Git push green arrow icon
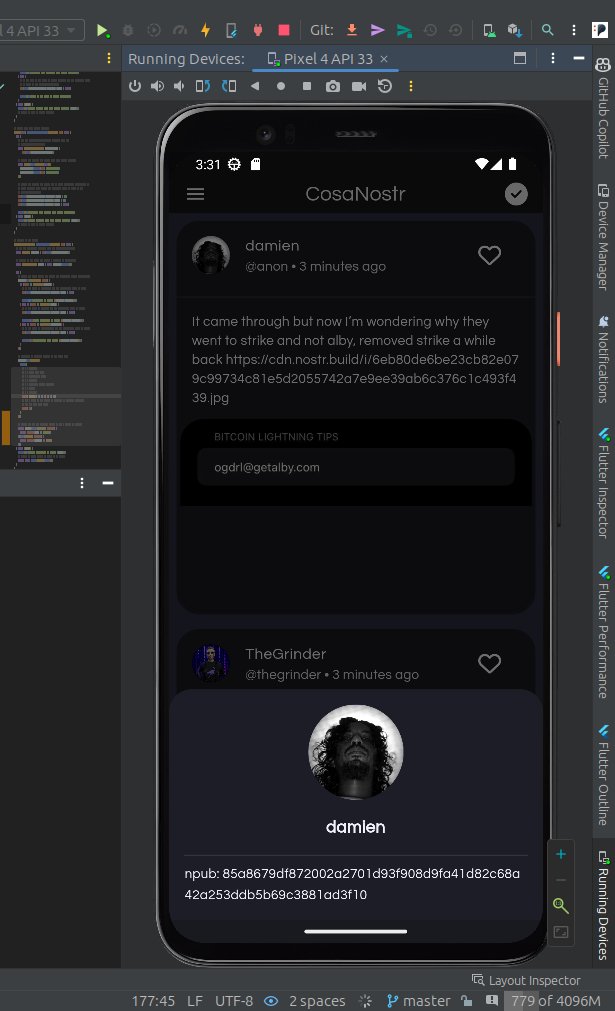The height and width of the screenshot is (1011, 615). pyautogui.click(x=404, y=30)
